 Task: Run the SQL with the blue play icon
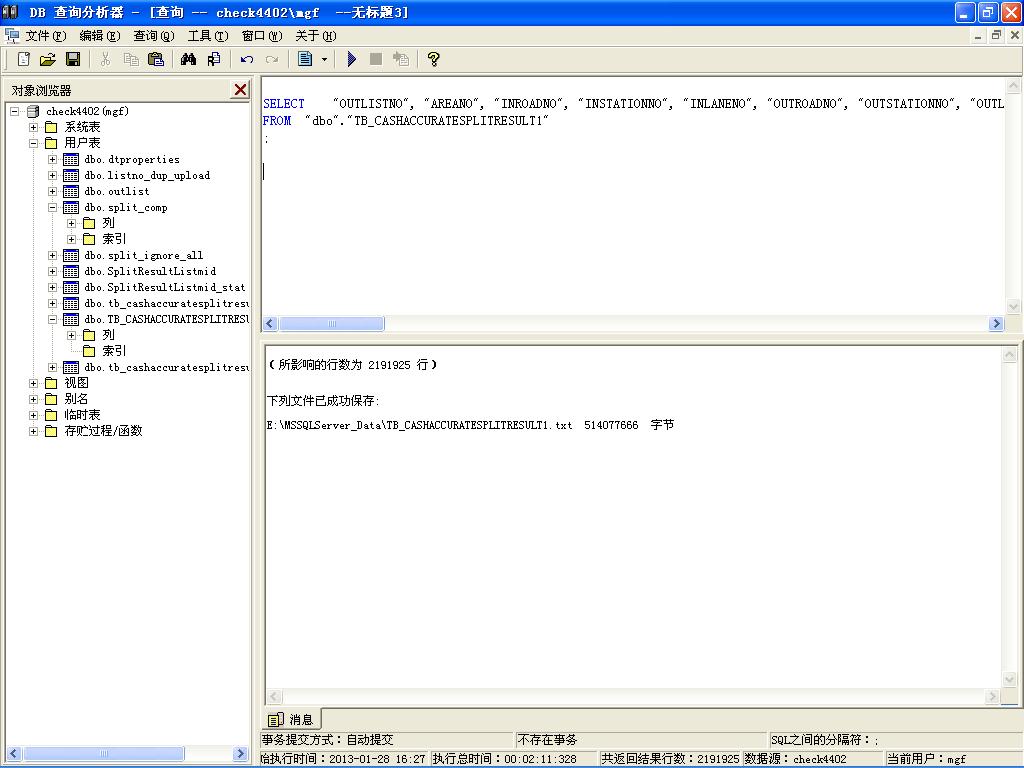(x=352, y=59)
